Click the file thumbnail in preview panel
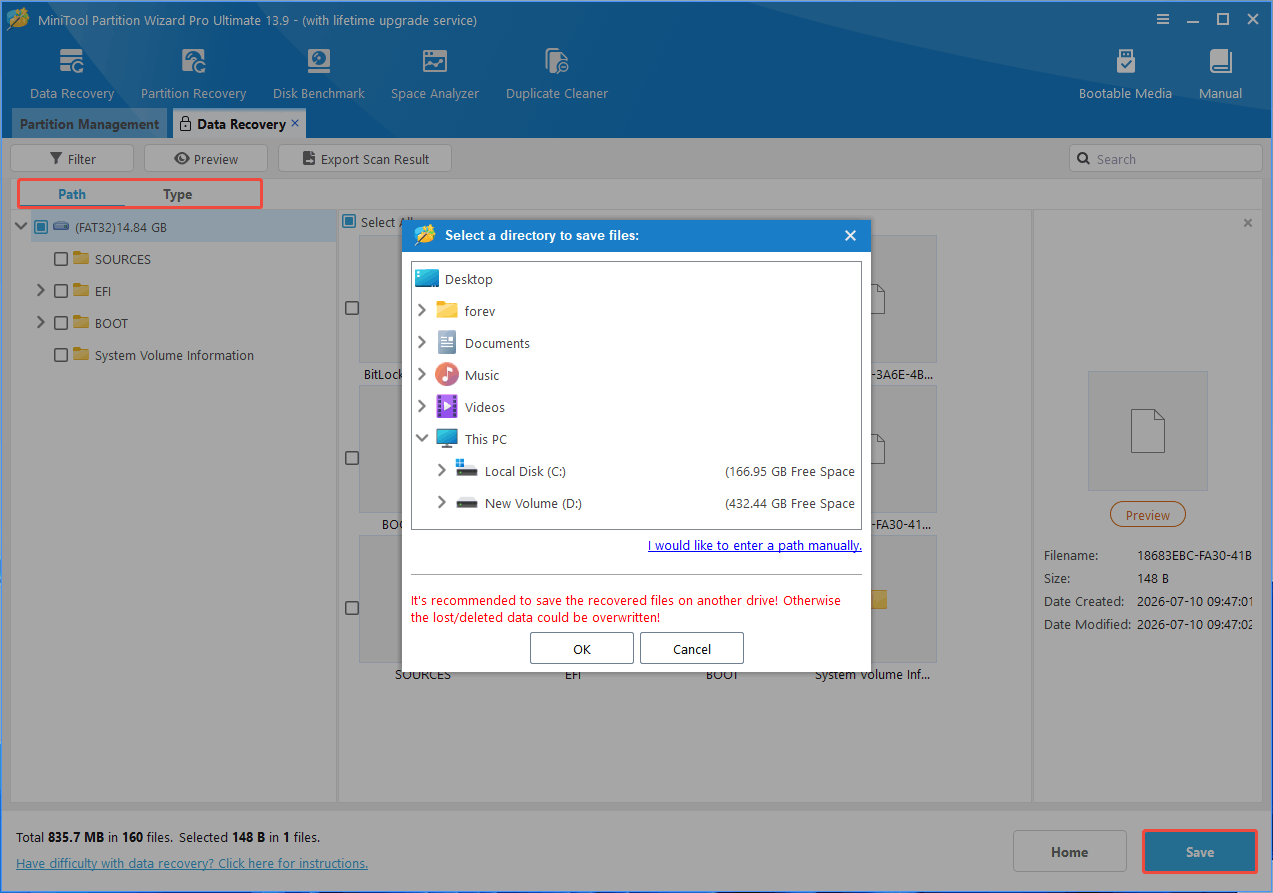Viewport: 1273px width, 893px height. (1147, 431)
